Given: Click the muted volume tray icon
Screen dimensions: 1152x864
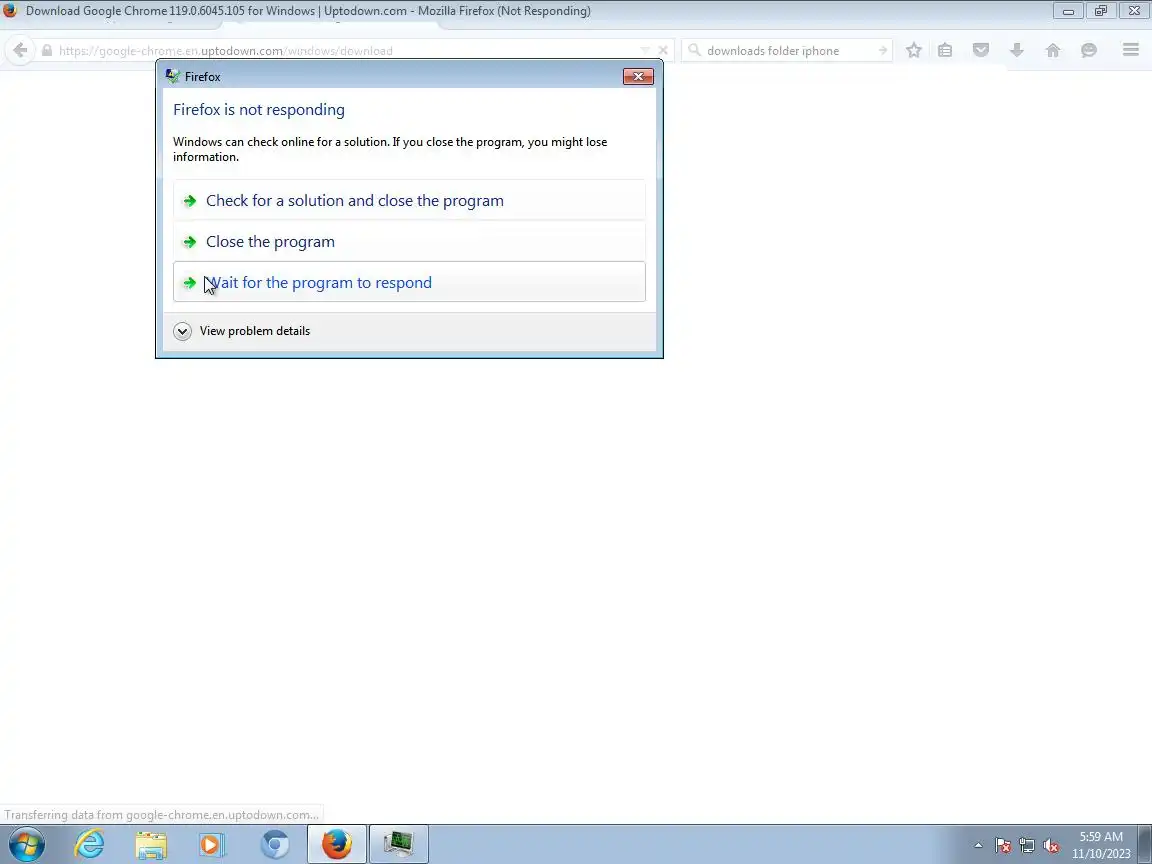Looking at the screenshot, I should pos(1051,846).
